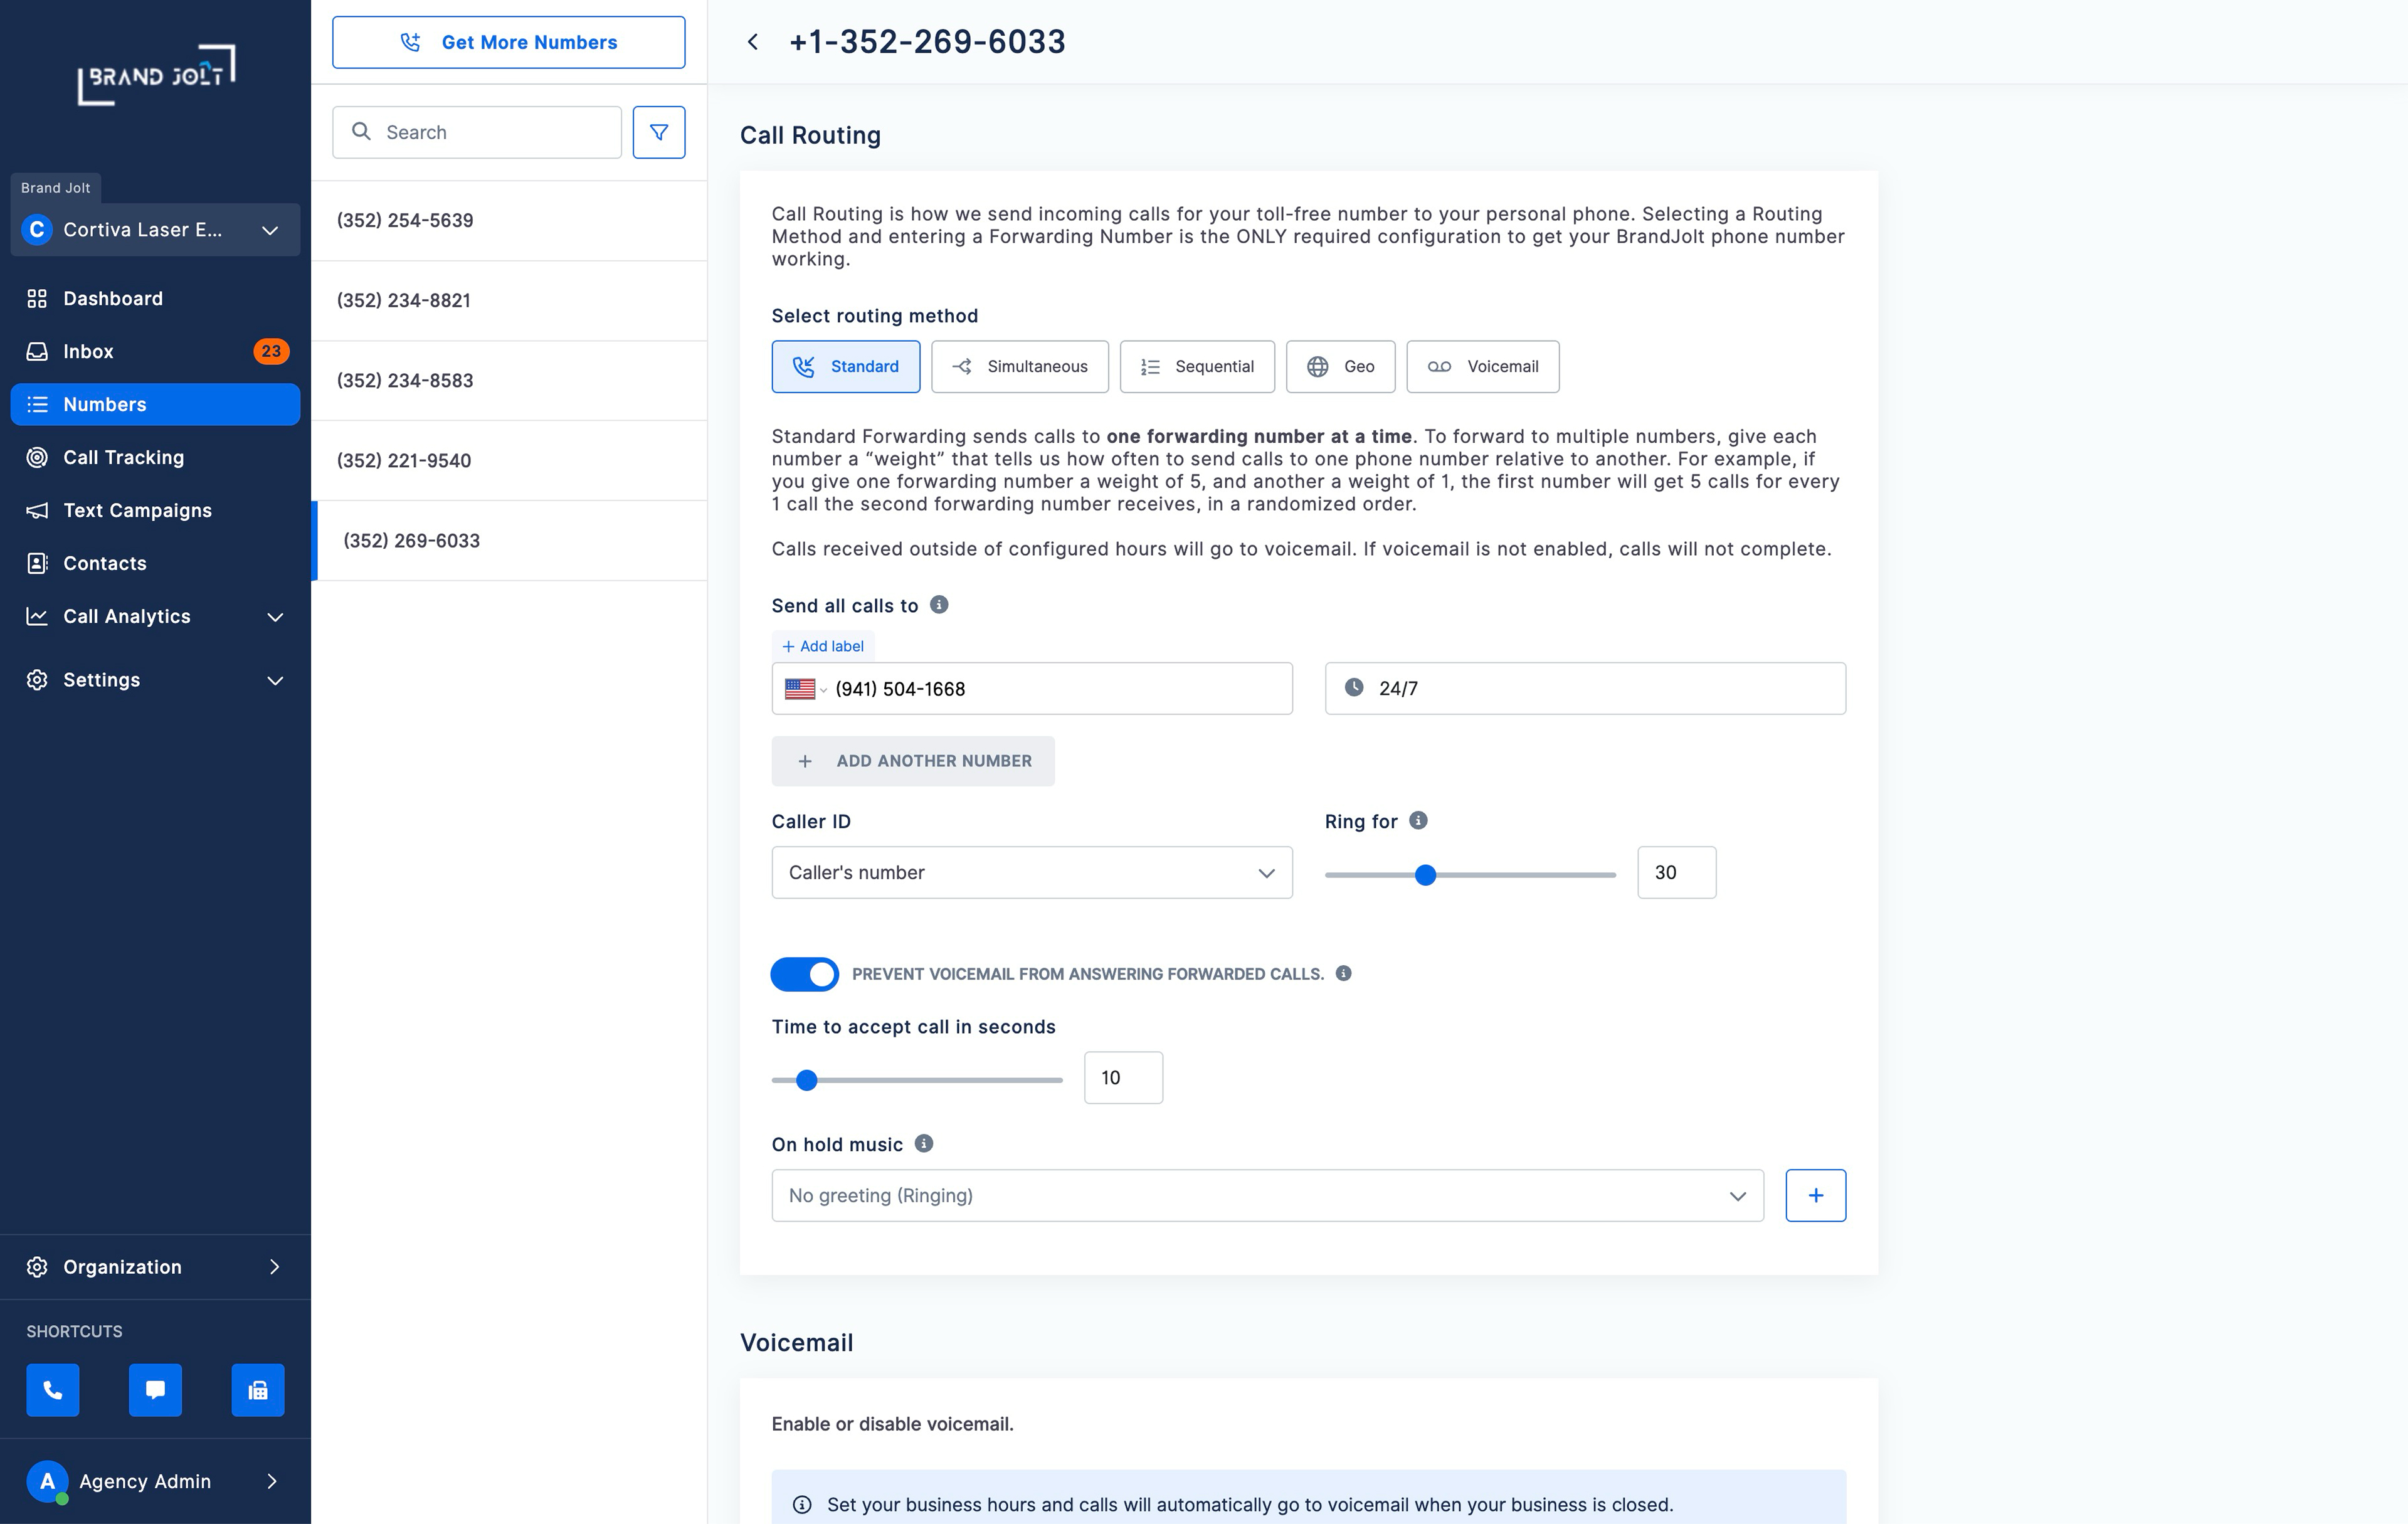This screenshot has height=1524, width=2408.
Task: Select the Standard routing method
Action: click(x=845, y=366)
